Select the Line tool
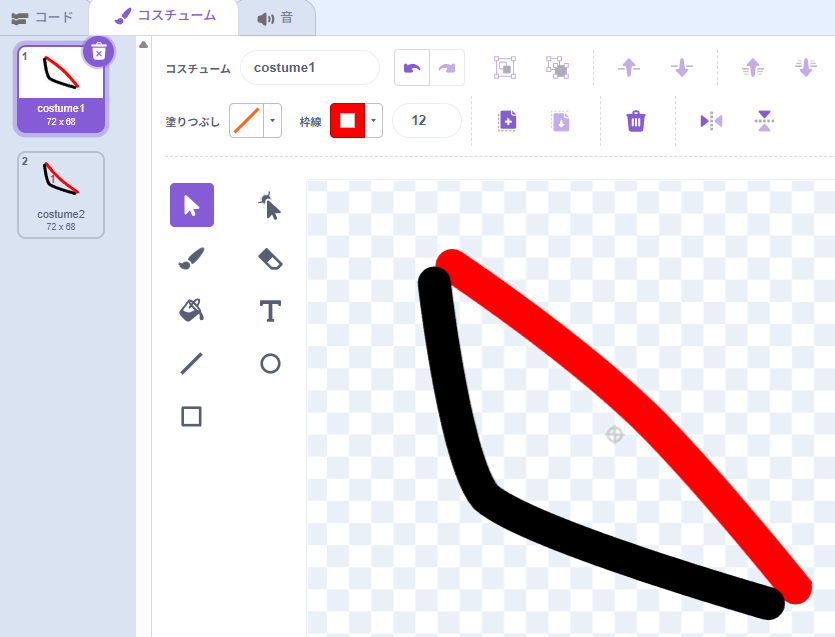 pos(191,363)
